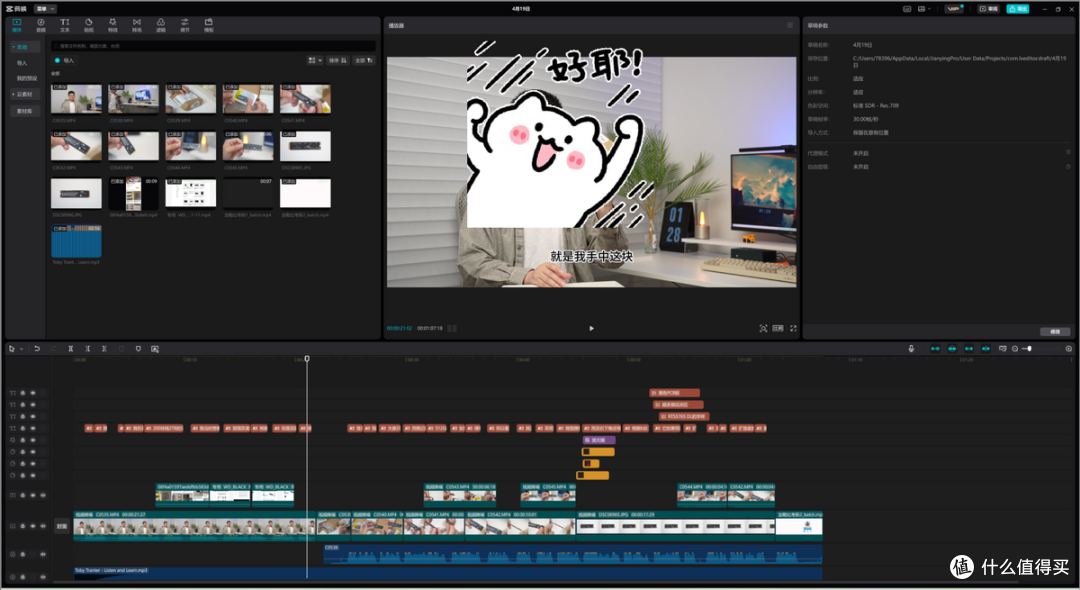
Task: Zoom in the timeline with plus icon
Action: click(x=1069, y=349)
